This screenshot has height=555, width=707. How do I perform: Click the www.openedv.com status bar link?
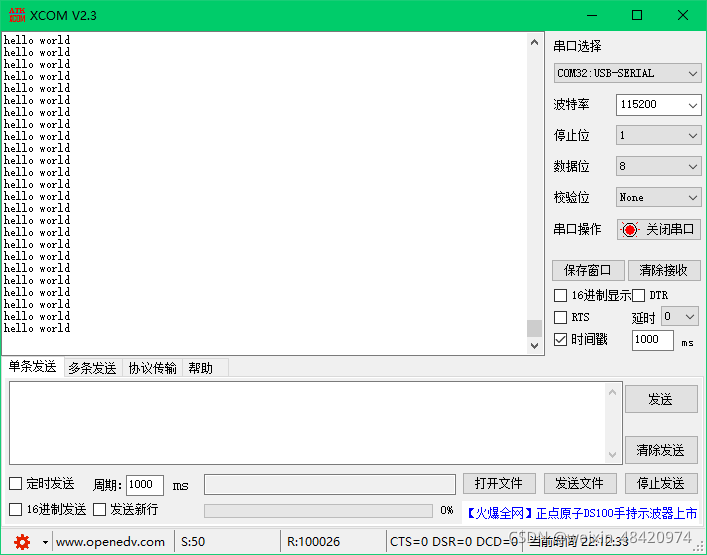point(110,542)
